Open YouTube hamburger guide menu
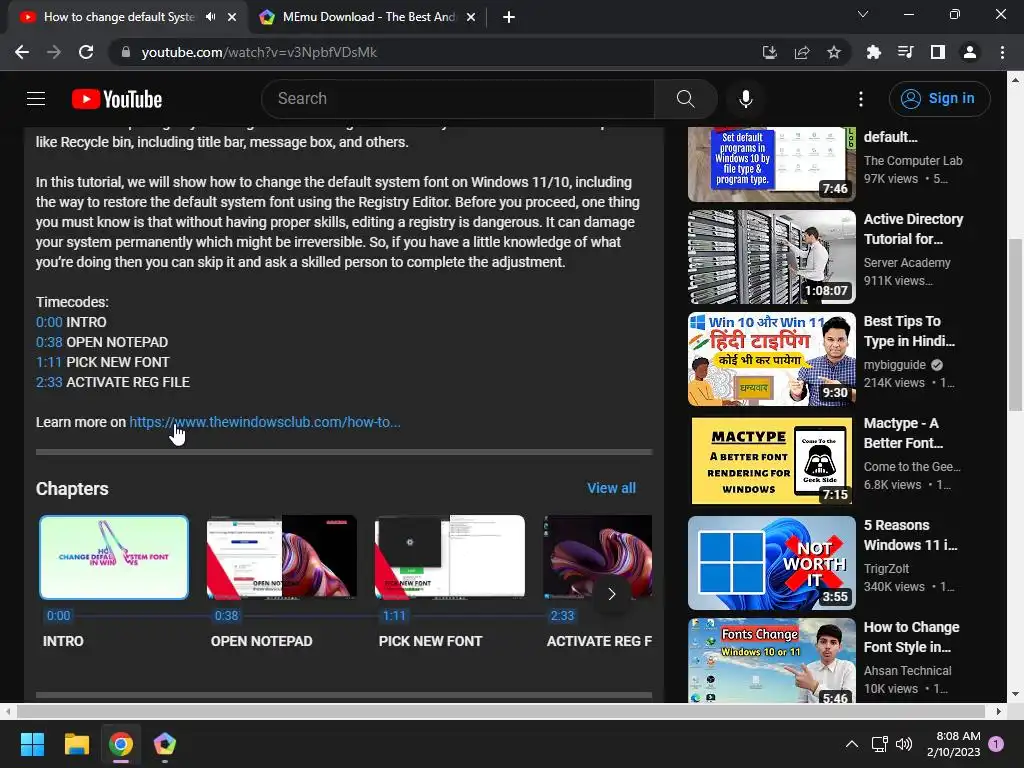 coord(36,99)
